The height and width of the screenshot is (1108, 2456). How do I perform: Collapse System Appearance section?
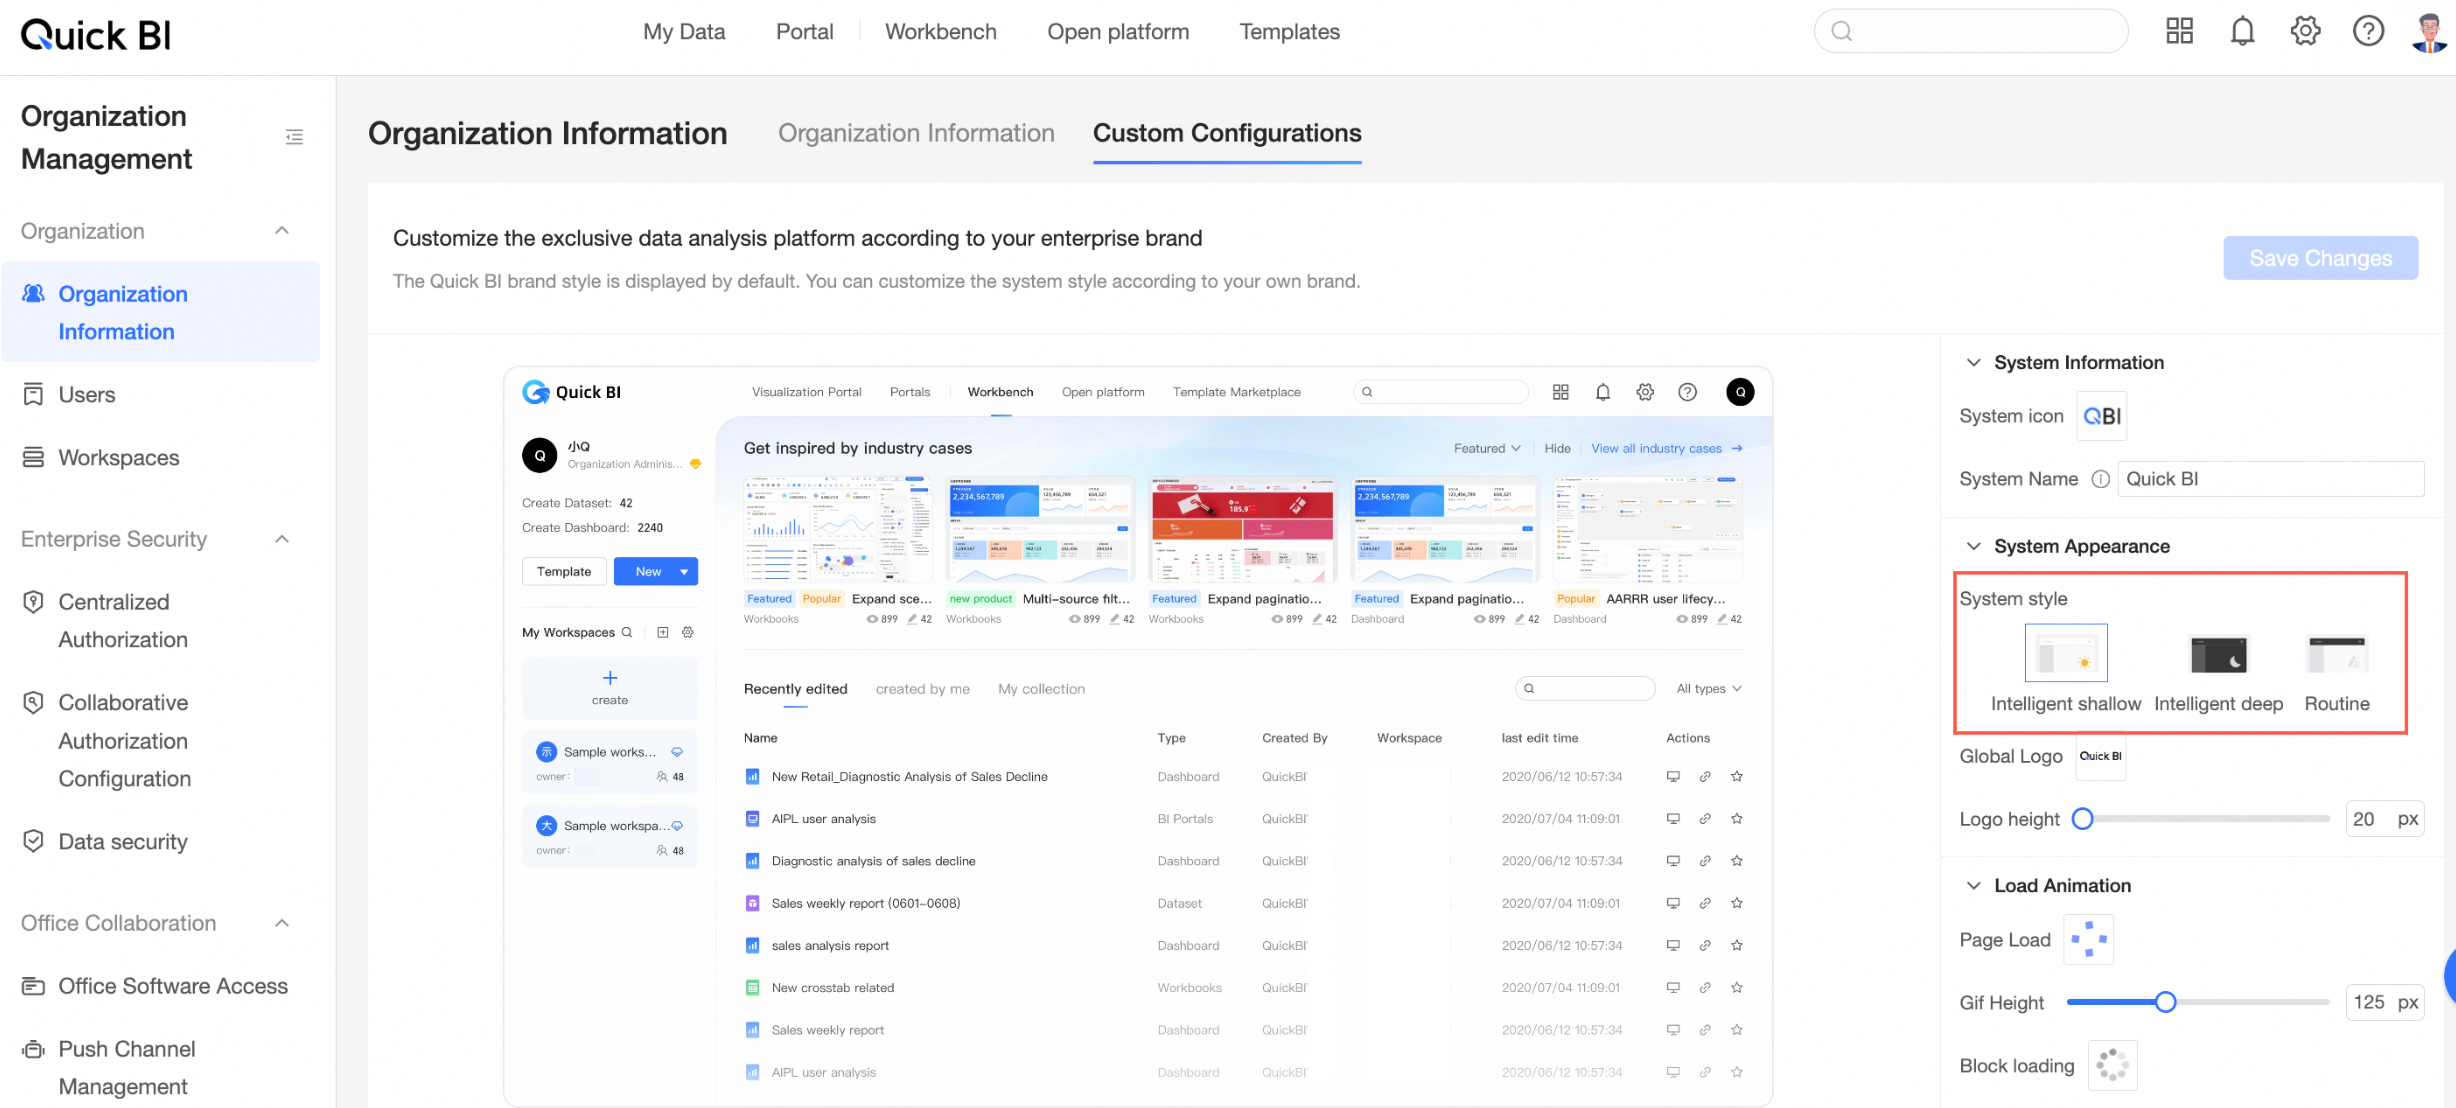[1973, 546]
